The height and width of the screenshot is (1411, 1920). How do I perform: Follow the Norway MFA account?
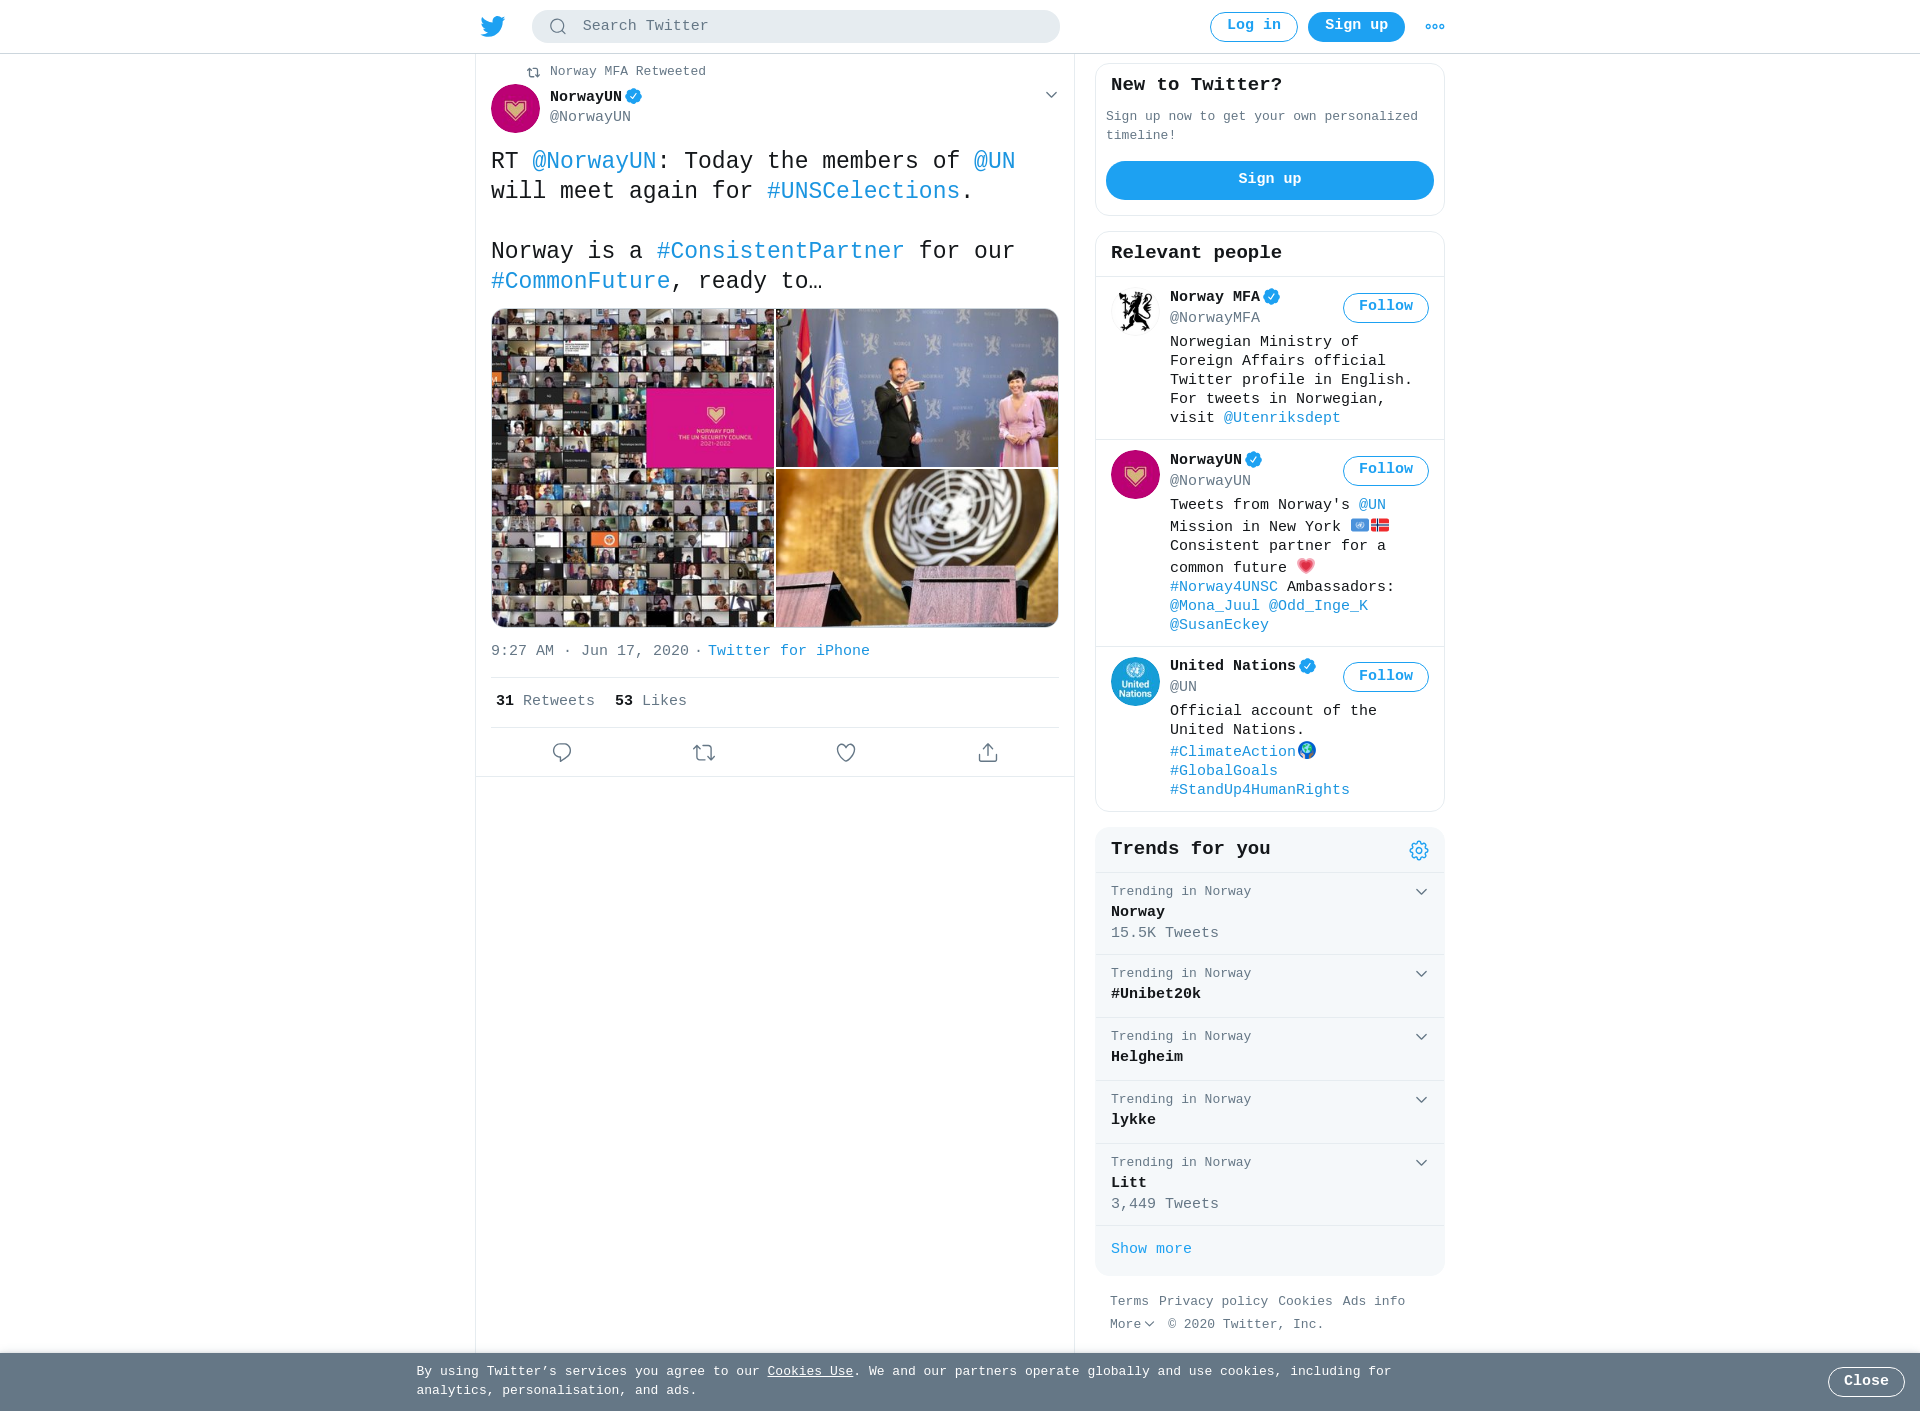pyautogui.click(x=1386, y=307)
